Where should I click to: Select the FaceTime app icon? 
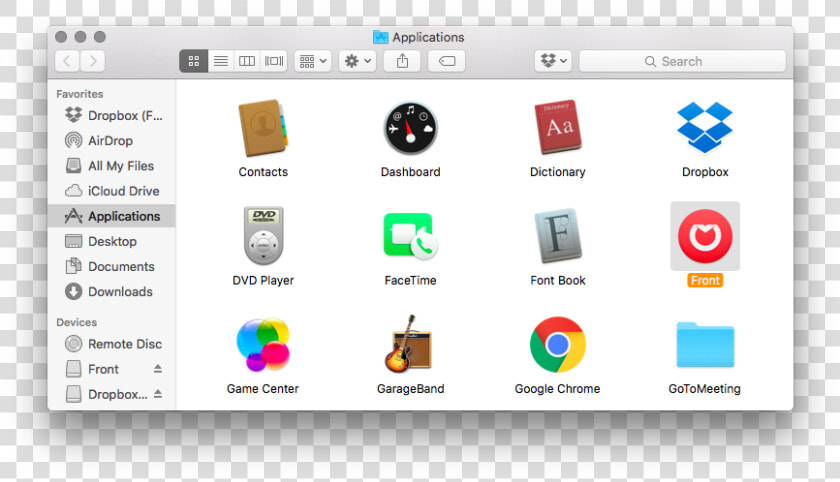pos(410,236)
